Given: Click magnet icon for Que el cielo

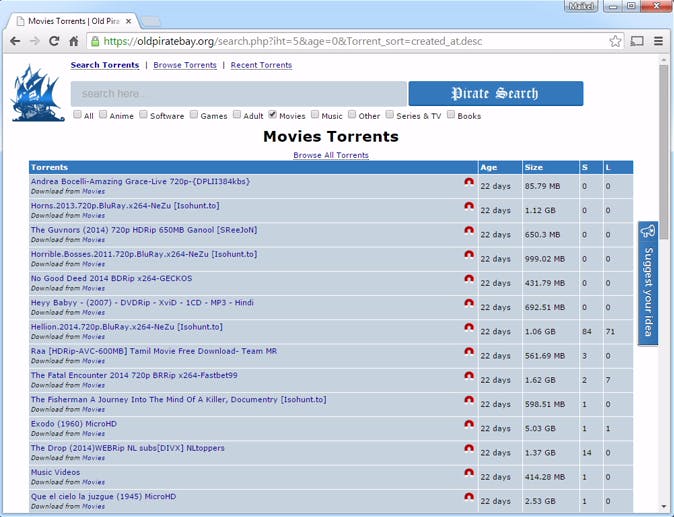Looking at the screenshot, I should [469, 496].
